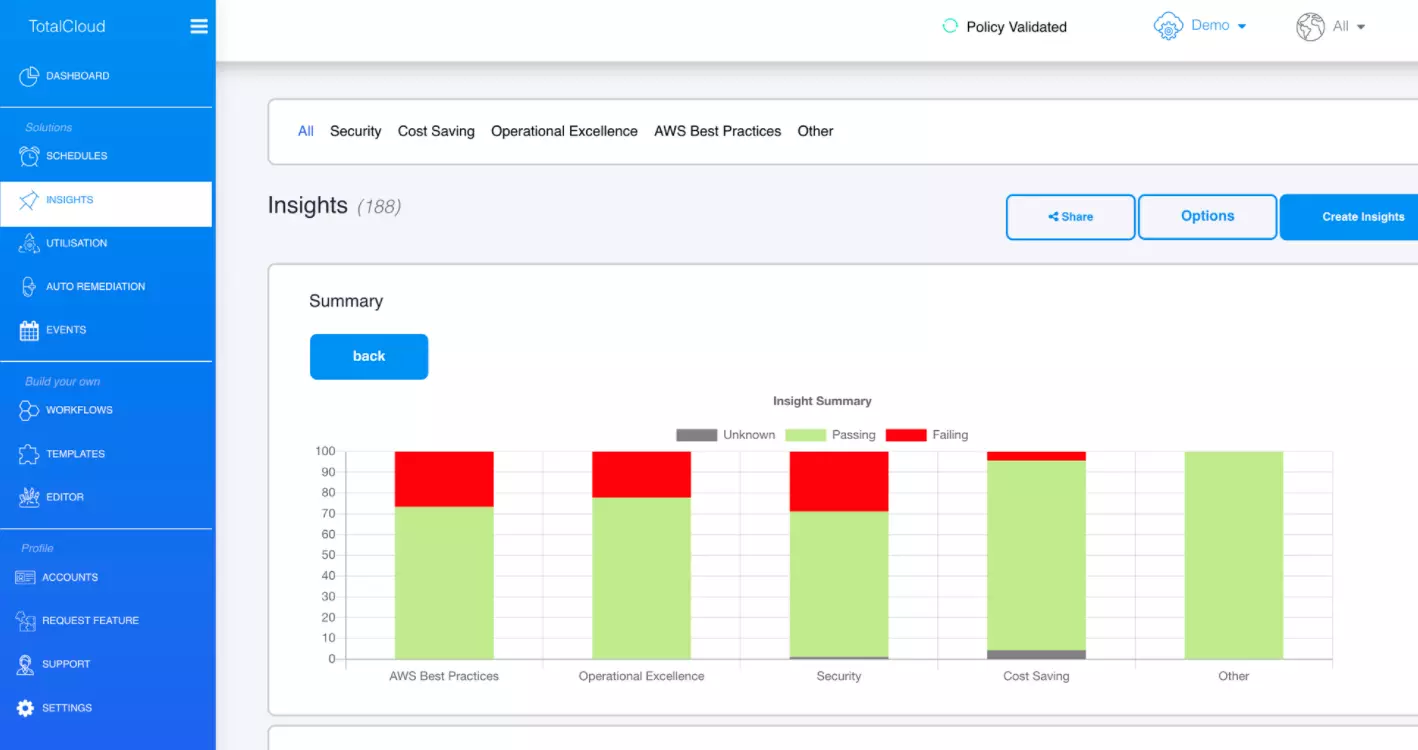Collapse the sidebar using the hamburger menu
The height and width of the screenshot is (750, 1418).
pyautogui.click(x=199, y=27)
